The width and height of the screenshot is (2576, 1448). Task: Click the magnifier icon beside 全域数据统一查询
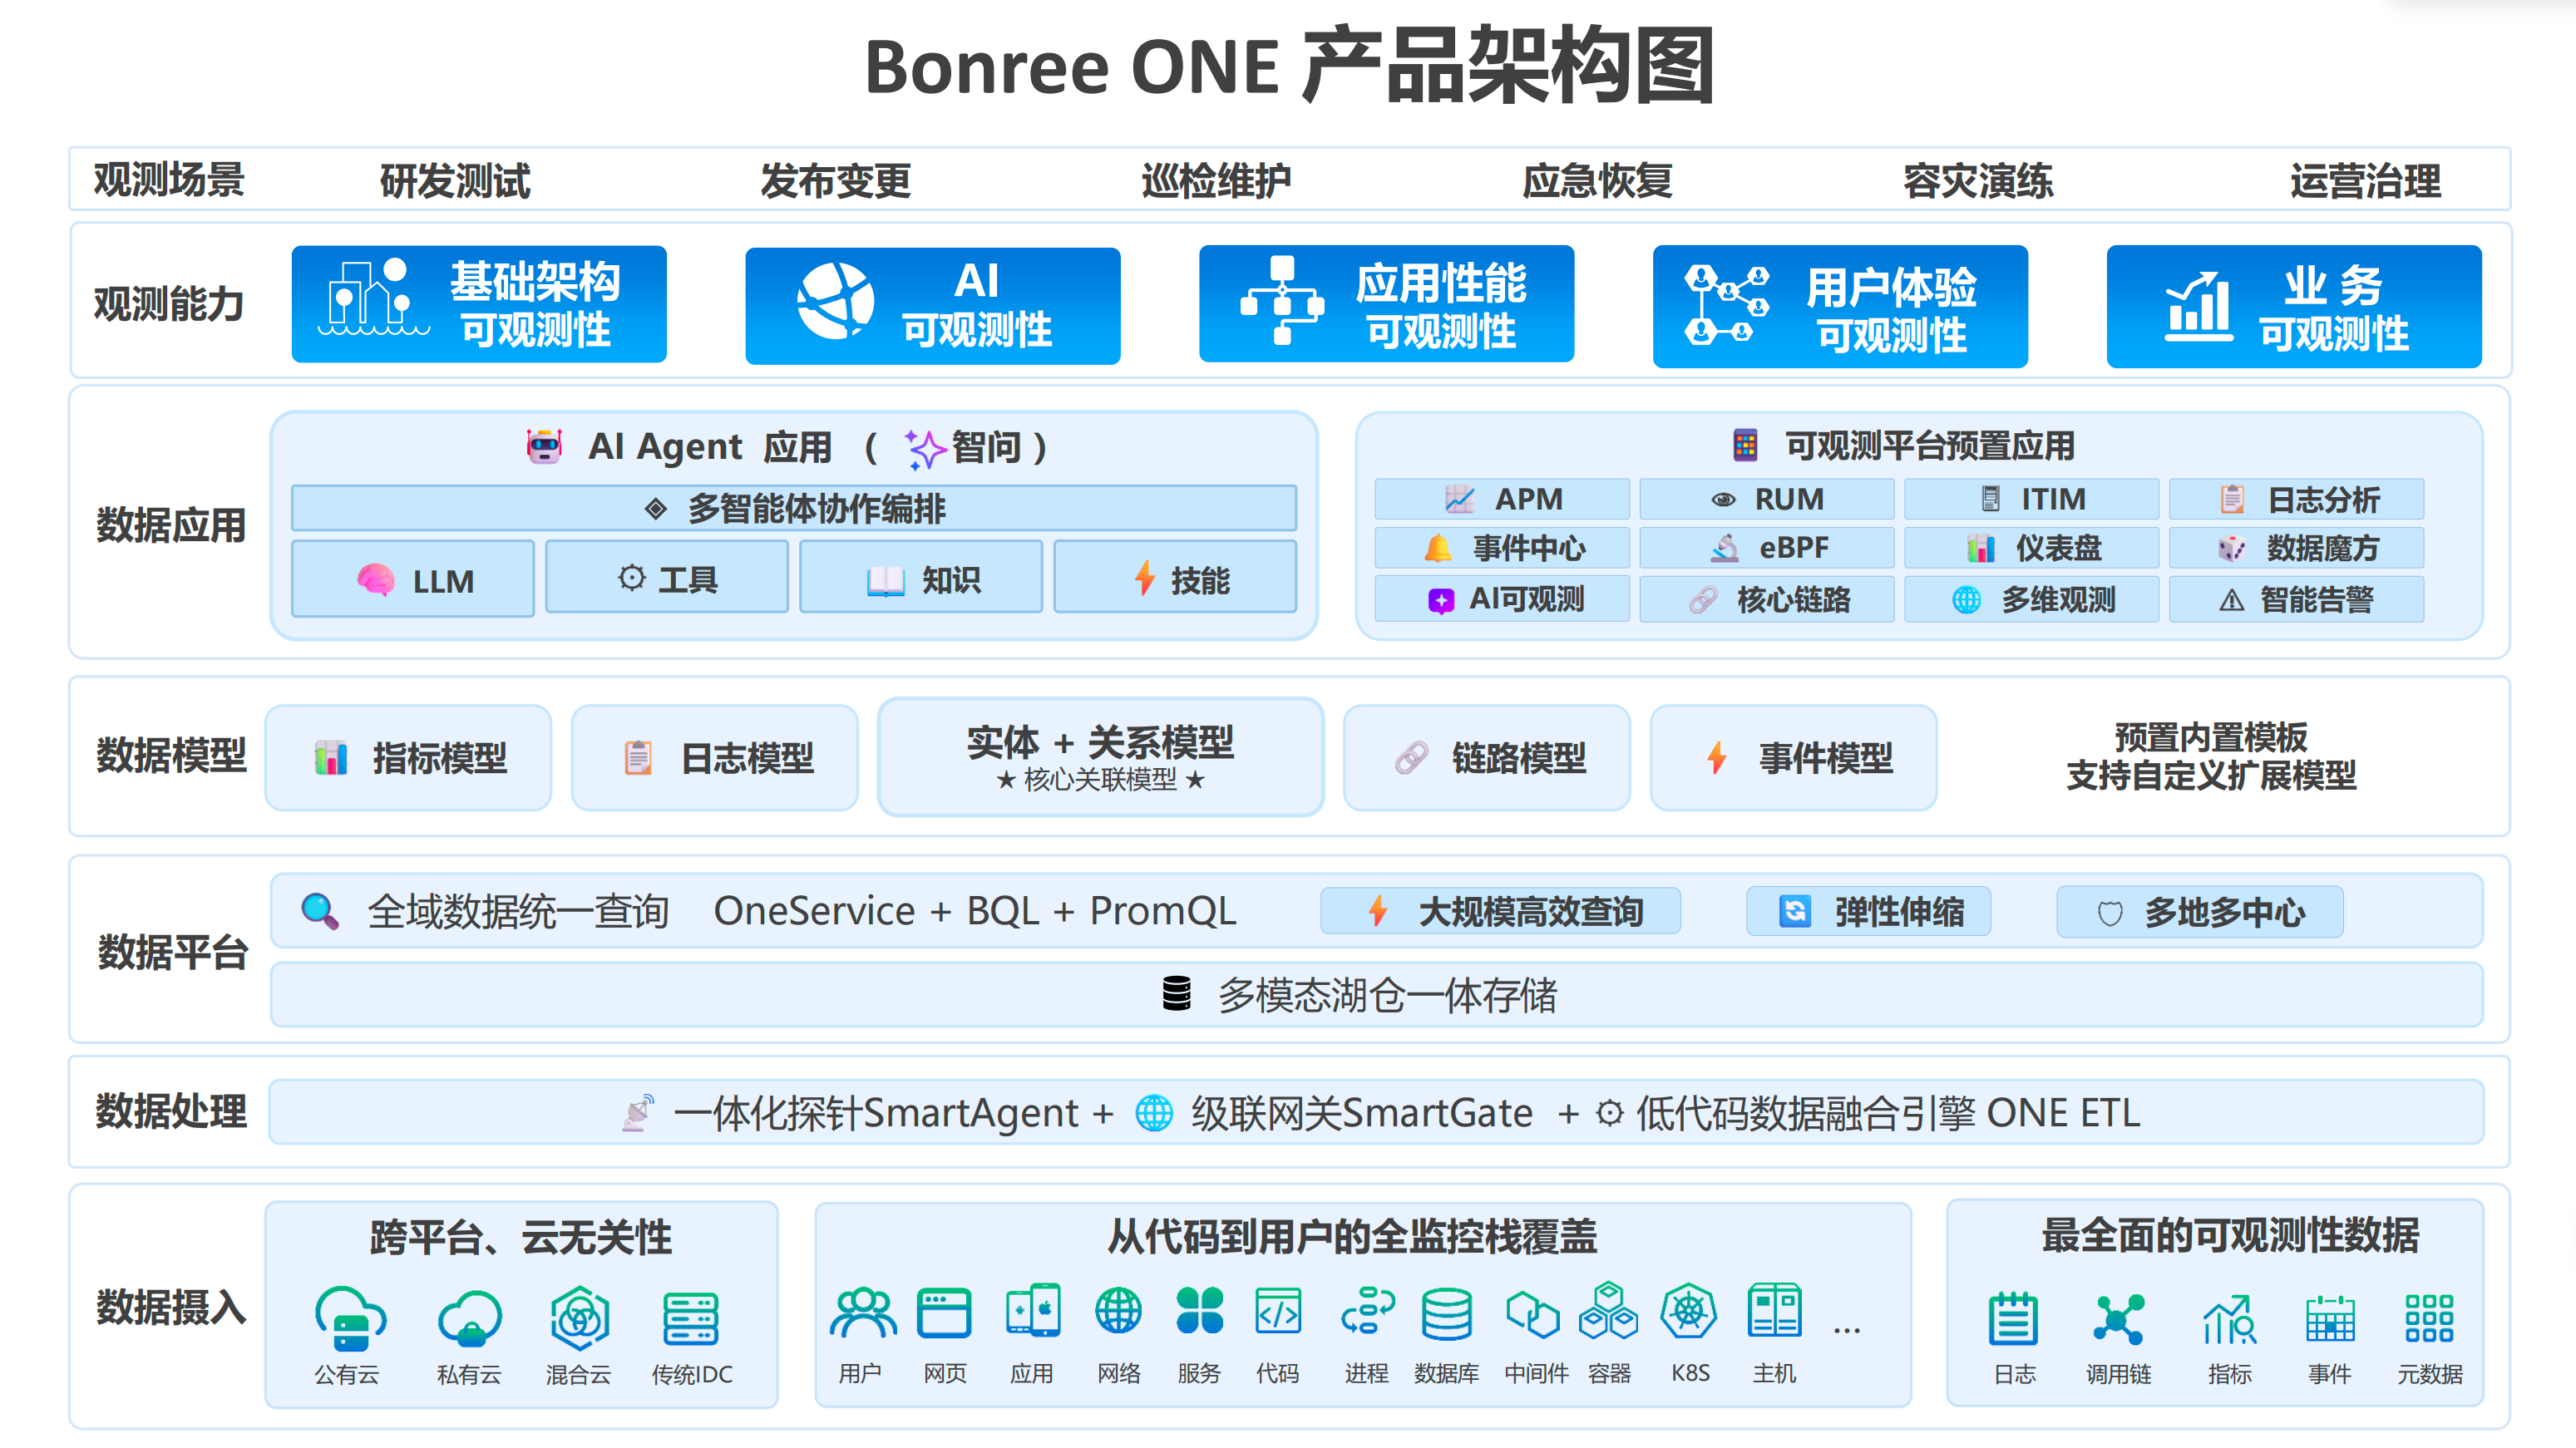tap(320, 911)
